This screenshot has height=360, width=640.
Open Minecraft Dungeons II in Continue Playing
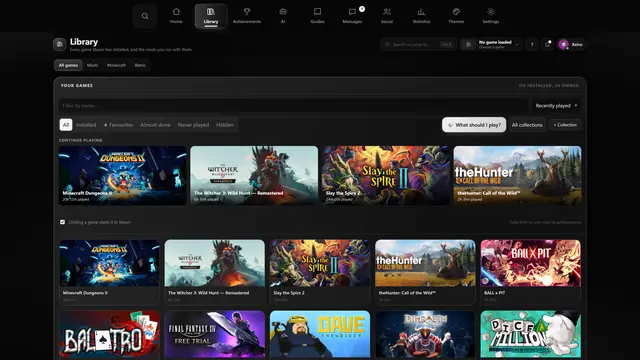(x=122, y=175)
